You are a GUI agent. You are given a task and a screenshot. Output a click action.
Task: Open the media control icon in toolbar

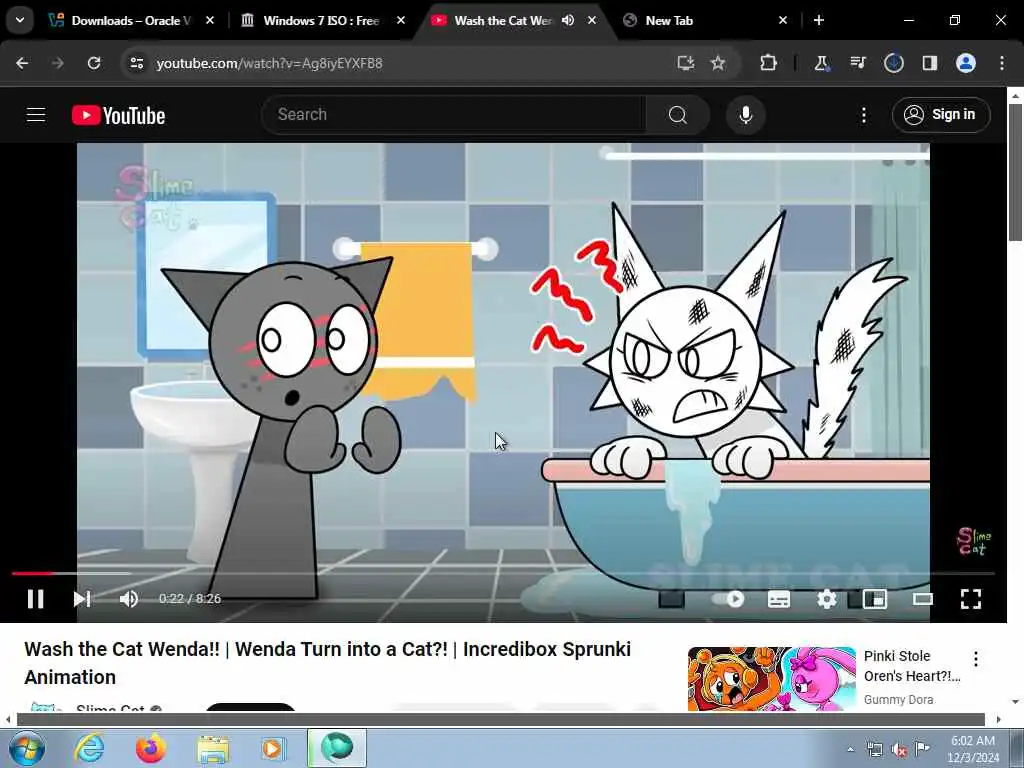(x=857, y=63)
